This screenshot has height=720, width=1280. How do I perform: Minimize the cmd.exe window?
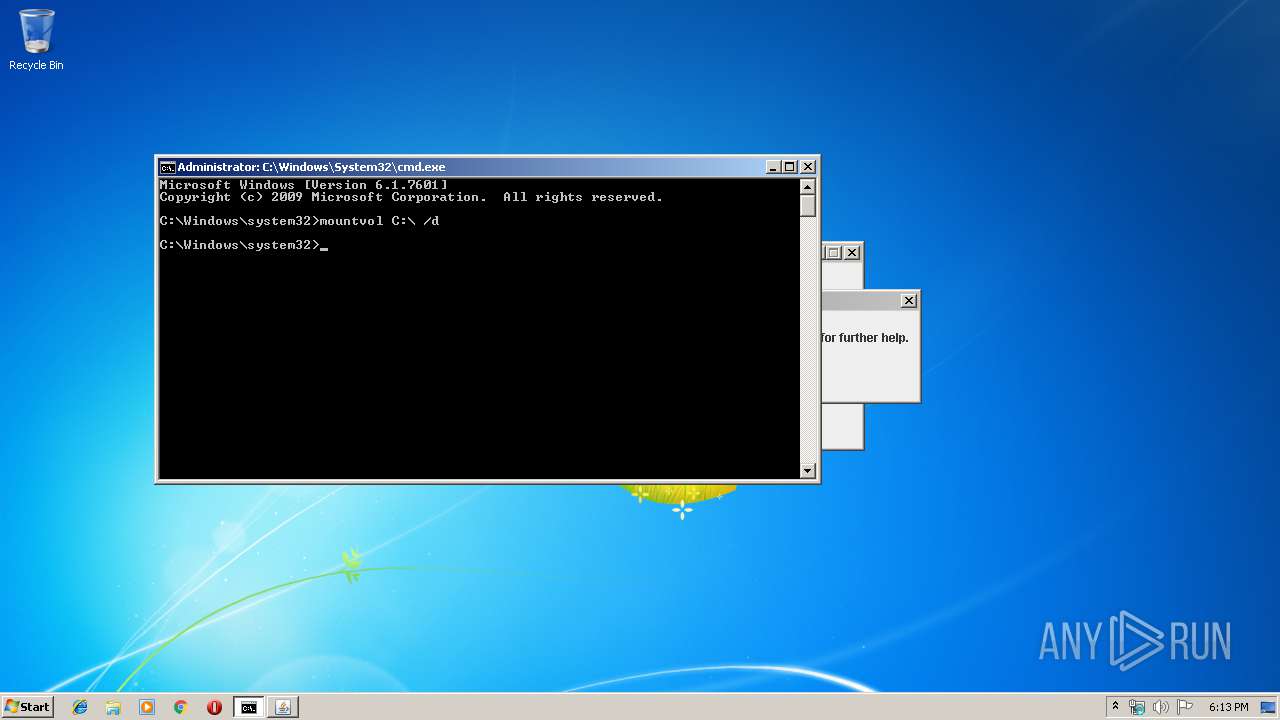click(773, 167)
